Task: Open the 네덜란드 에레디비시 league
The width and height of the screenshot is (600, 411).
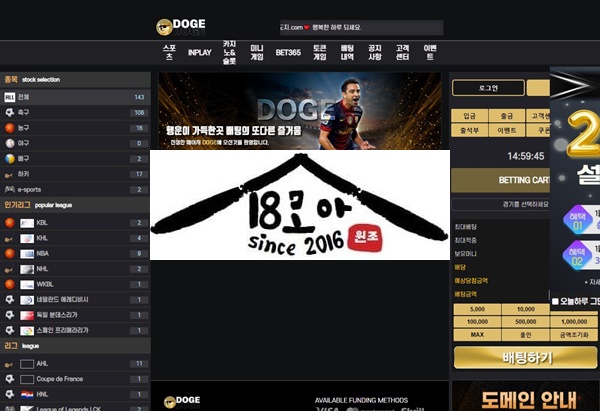Action: [x=75, y=300]
